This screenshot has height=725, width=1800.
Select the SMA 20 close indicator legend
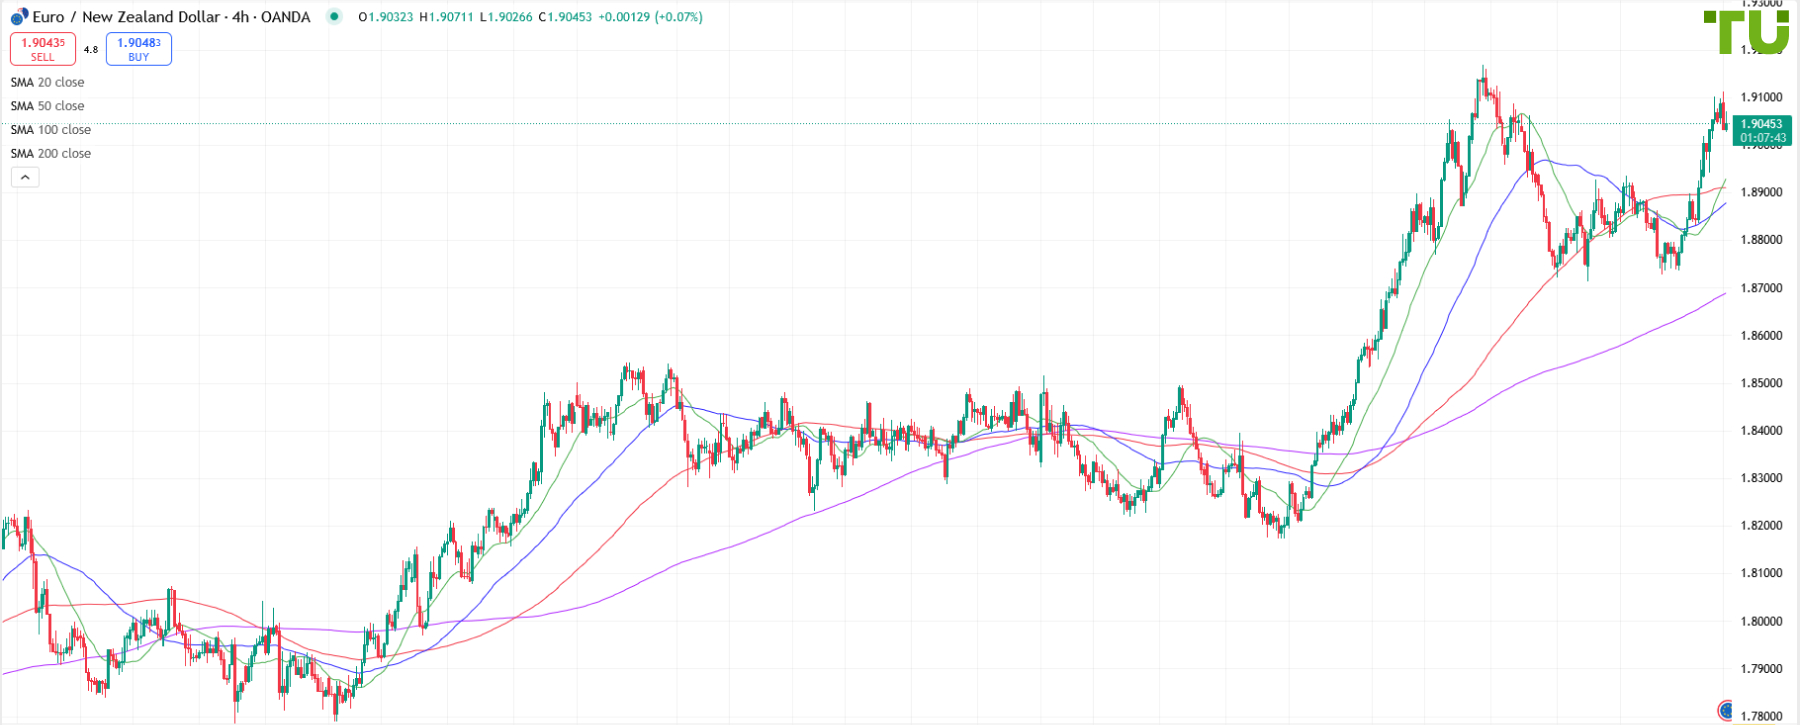coord(48,83)
